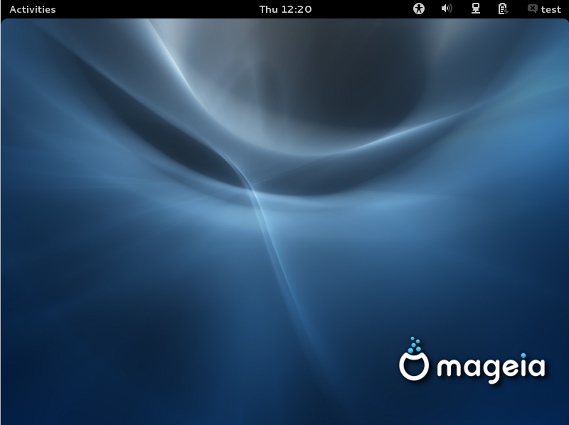Select the Activities item in the top bar
This screenshot has height=425, width=569.
tap(32, 9)
